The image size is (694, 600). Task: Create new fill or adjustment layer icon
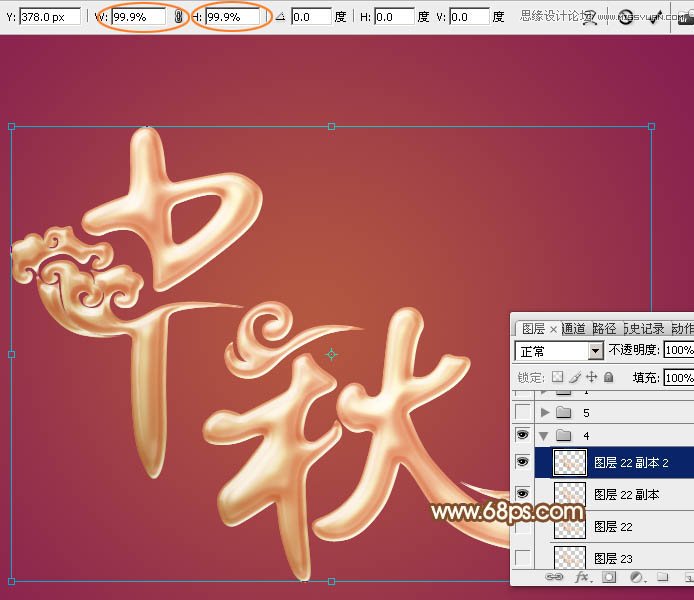[636, 577]
